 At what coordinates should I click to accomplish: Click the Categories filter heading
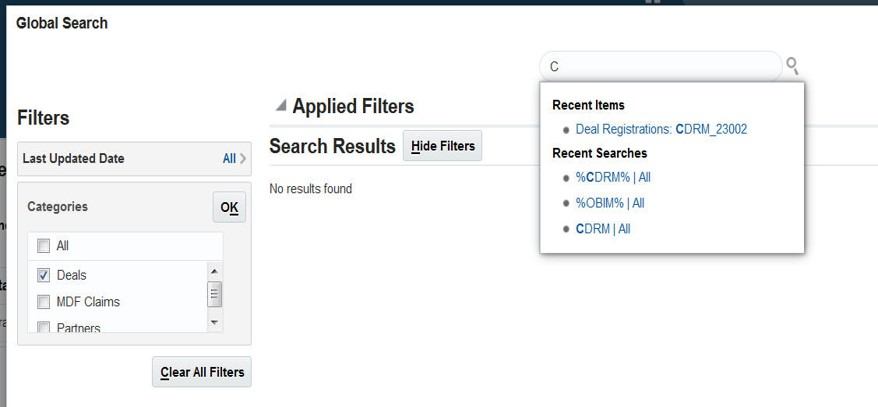coord(57,207)
